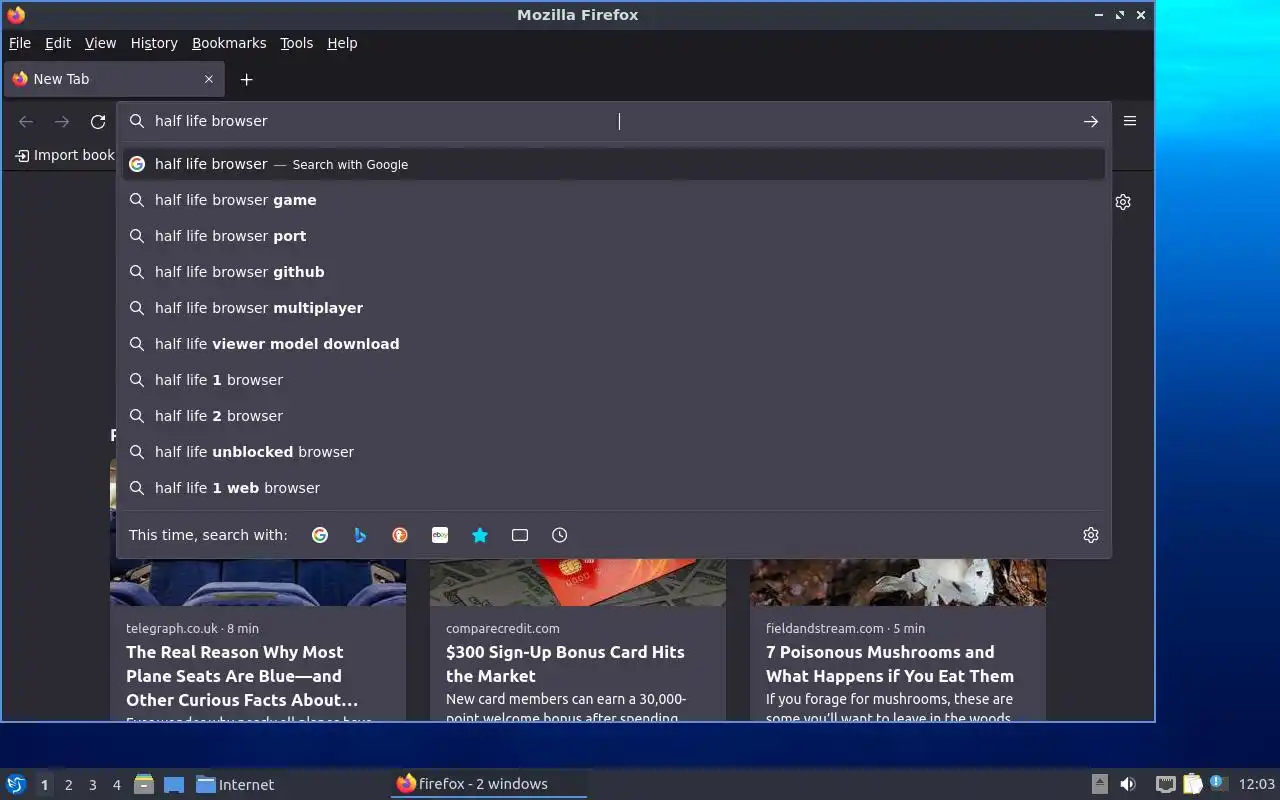Pick suggestion 'half life browser game'

pos(614,200)
